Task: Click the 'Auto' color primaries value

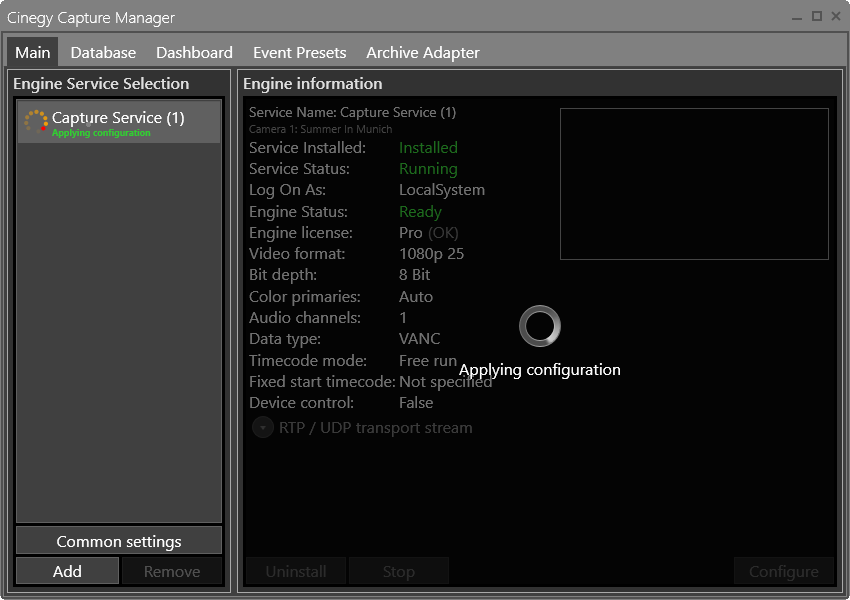Action: [x=416, y=297]
